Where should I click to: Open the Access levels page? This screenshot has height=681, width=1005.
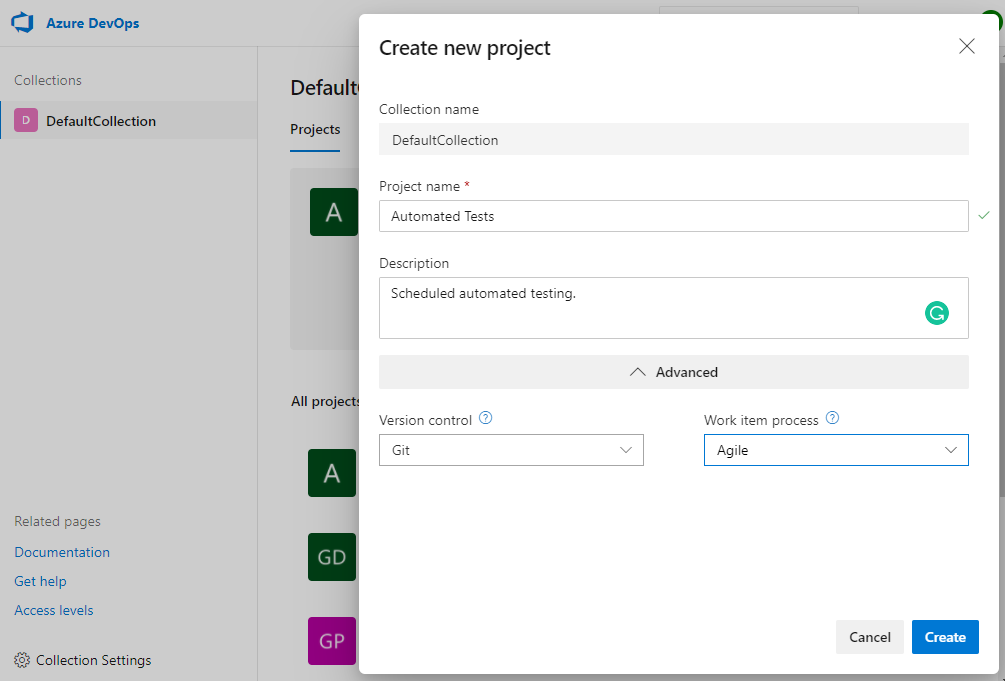(x=53, y=610)
